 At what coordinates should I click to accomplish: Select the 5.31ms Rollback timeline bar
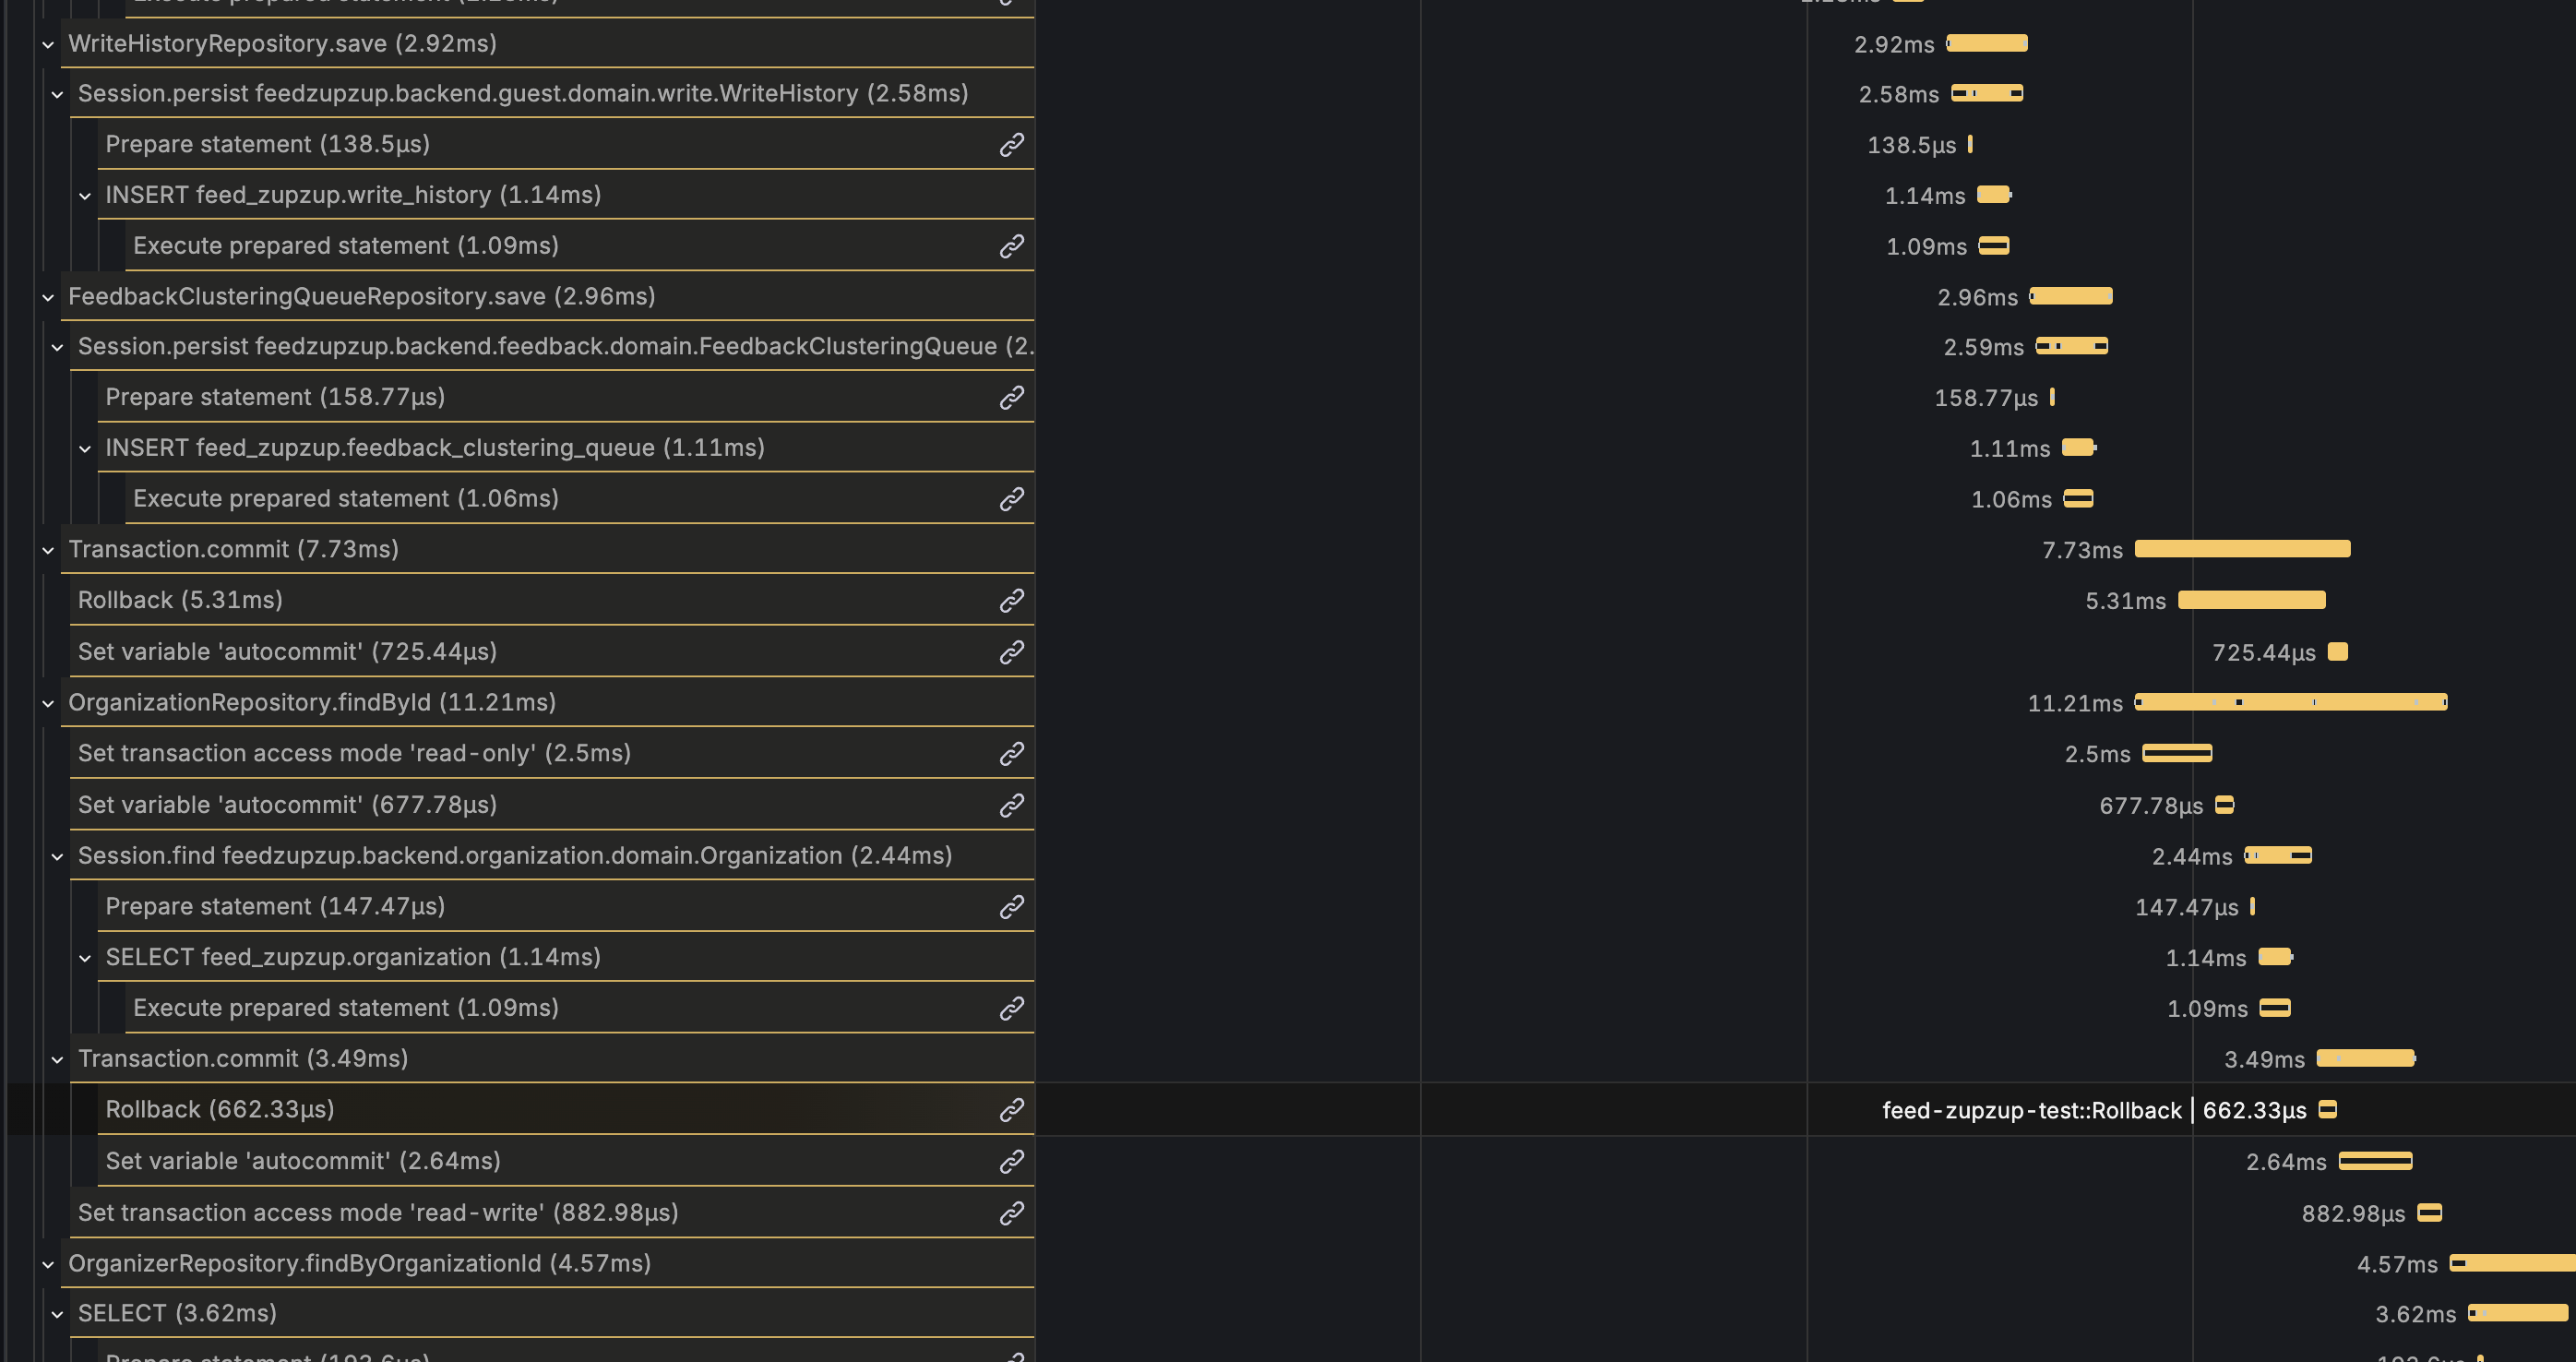(x=2252, y=600)
